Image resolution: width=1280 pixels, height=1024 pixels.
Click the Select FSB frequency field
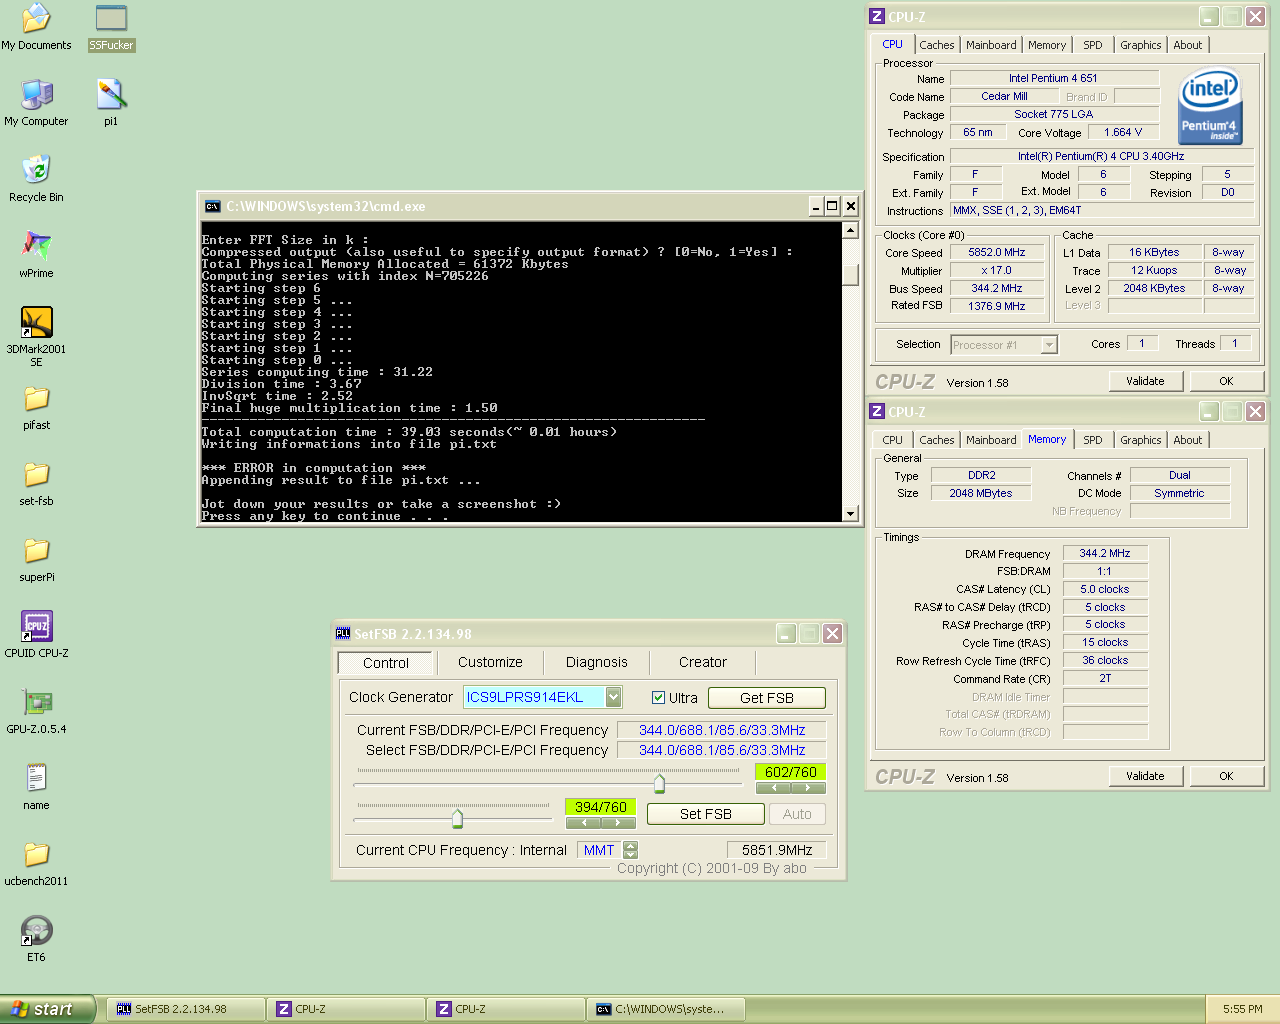(x=722, y=750)
